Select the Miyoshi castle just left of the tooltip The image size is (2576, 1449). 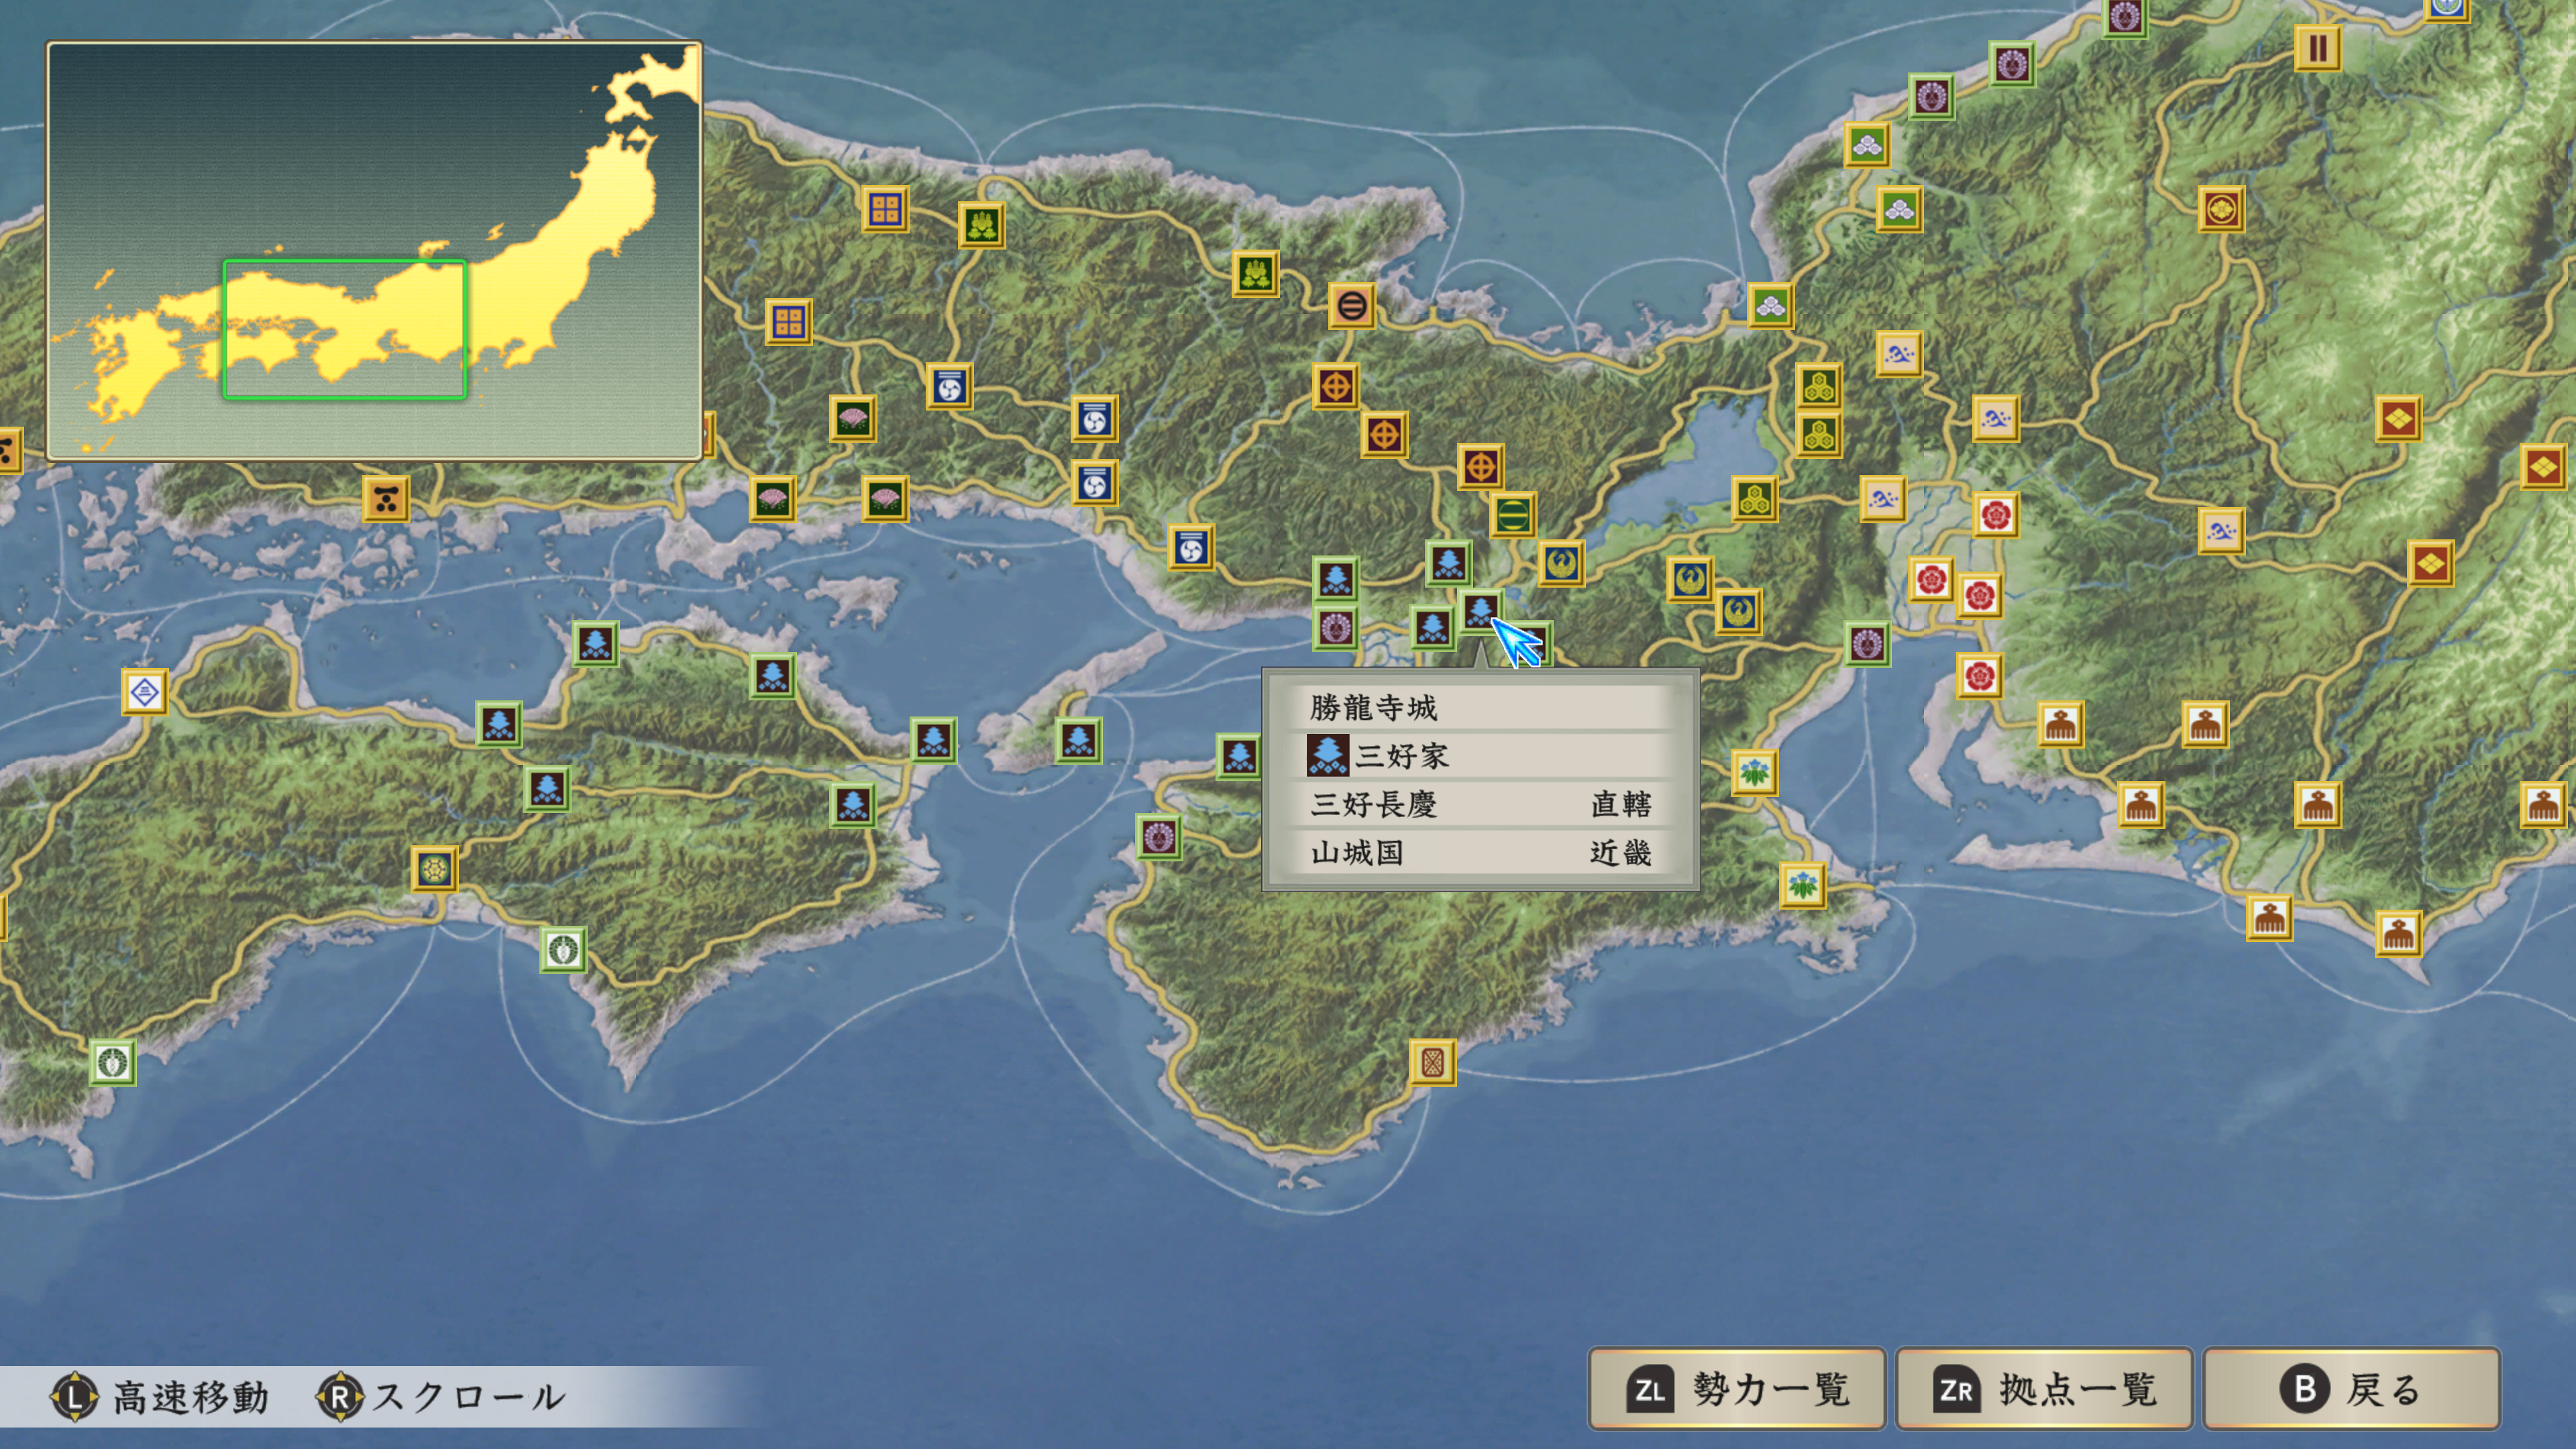pyautogui.click(x=1239, y=756)
